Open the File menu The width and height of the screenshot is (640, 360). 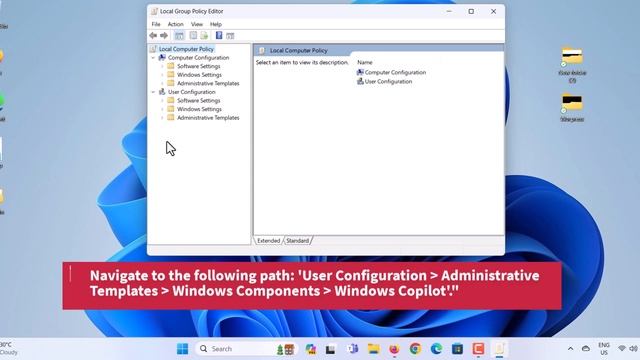tap(156, 24)
